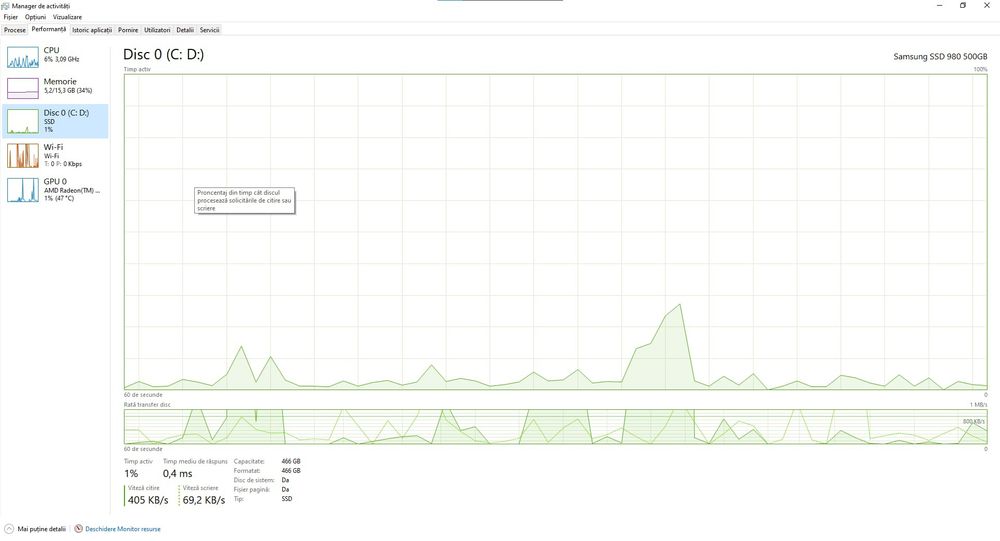Open the Deschidere Monitor resurse link
This screenshot has width=1000, height=541.
click(x=123, y=529)
